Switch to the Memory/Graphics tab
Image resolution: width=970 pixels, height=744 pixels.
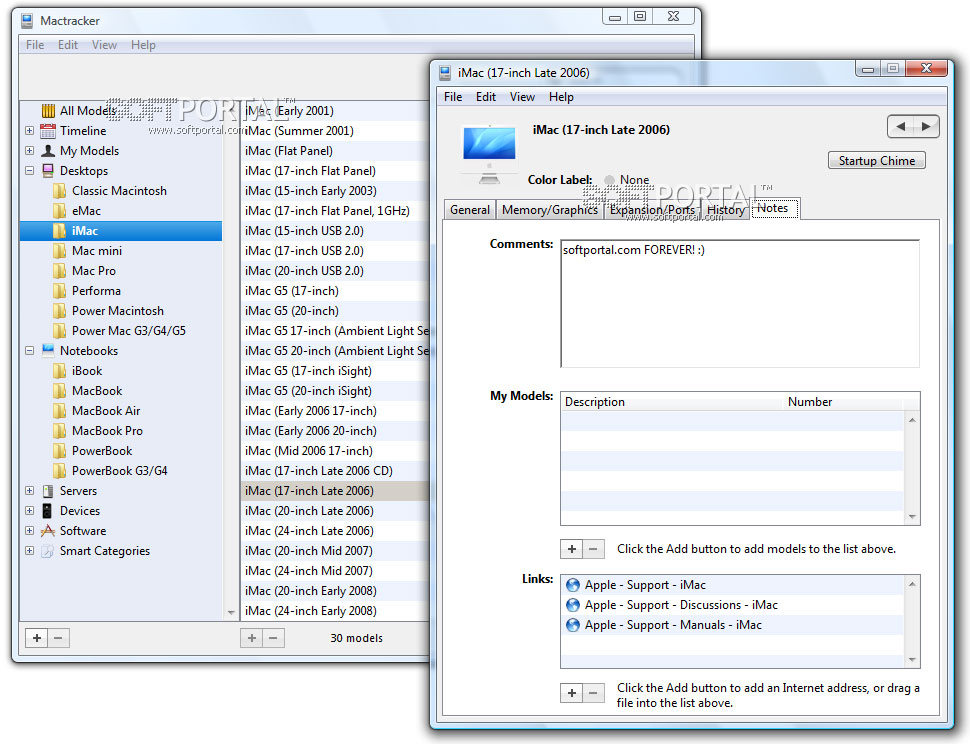click(549, 210)
